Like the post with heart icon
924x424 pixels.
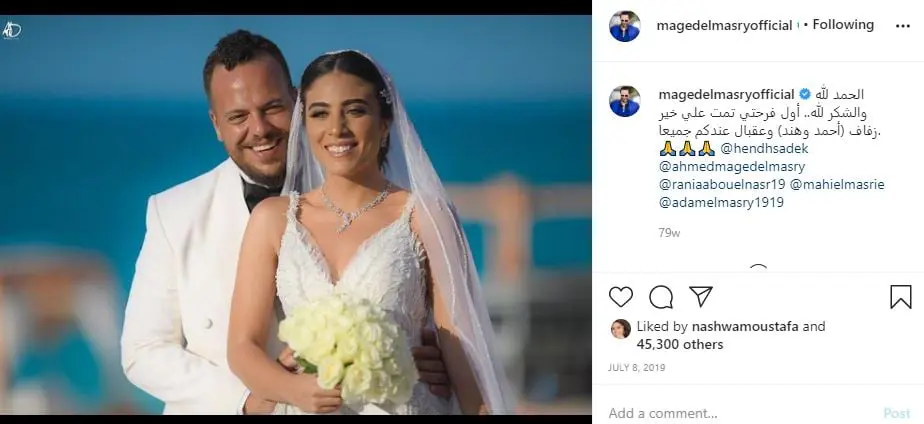(621, 297)
